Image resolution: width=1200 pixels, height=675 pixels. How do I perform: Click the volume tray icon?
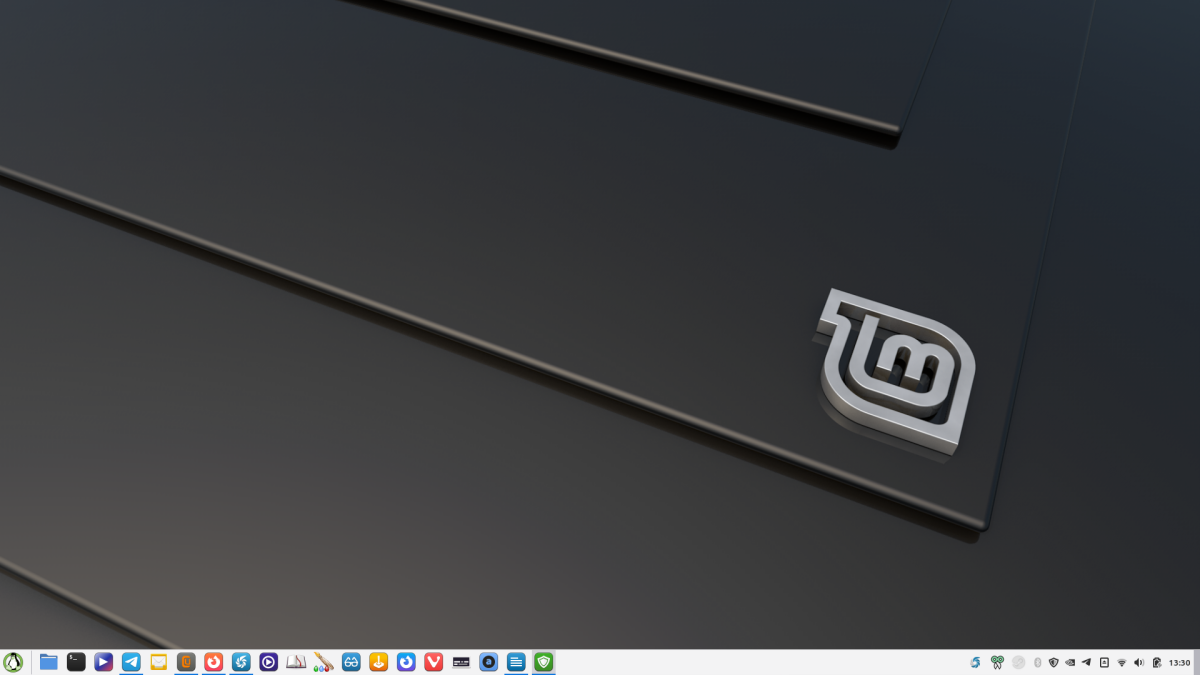pyautogui.click(x=1140, y=661)
